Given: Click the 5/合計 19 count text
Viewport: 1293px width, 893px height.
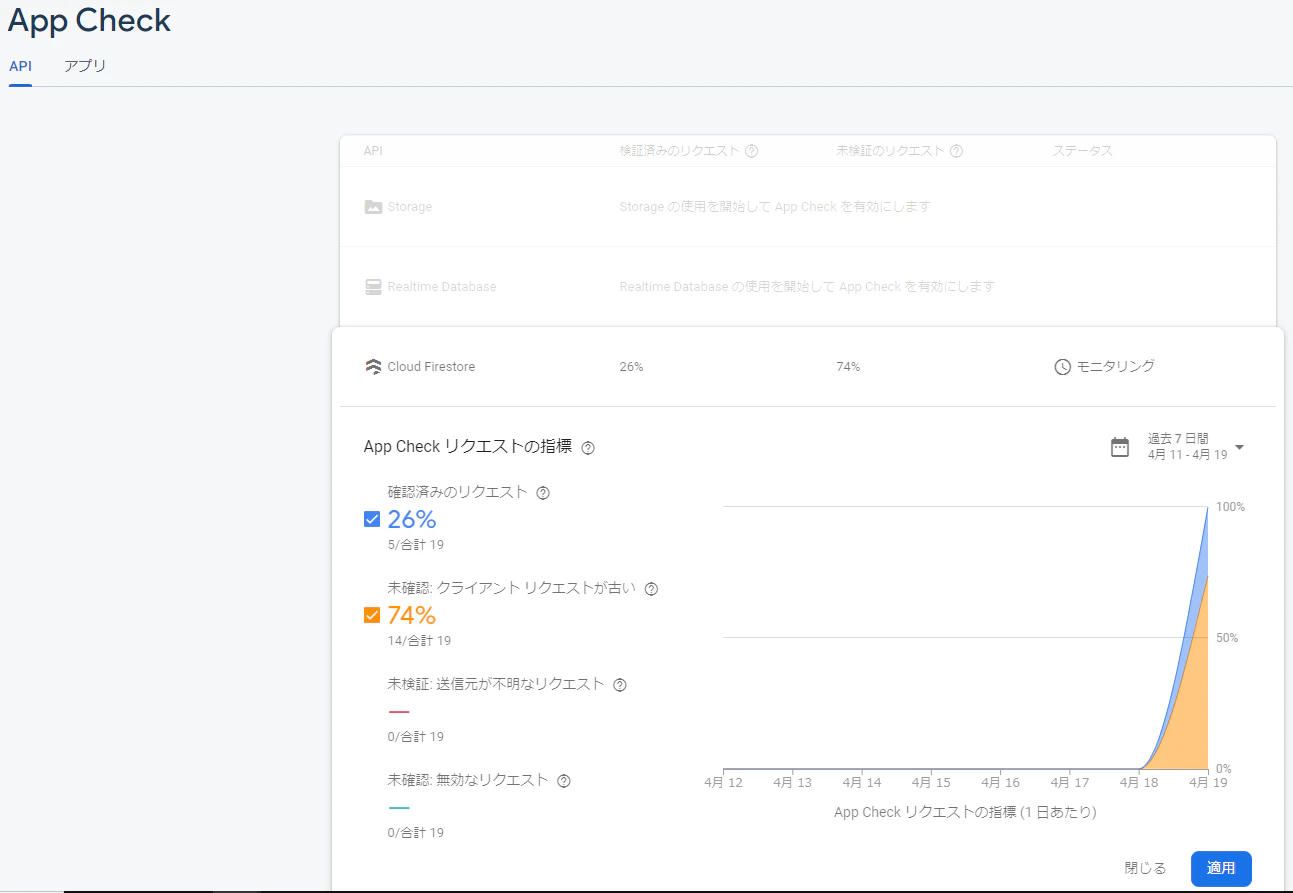Looking at the screenshot, I should pyautogui.click(x=416, y=545).
